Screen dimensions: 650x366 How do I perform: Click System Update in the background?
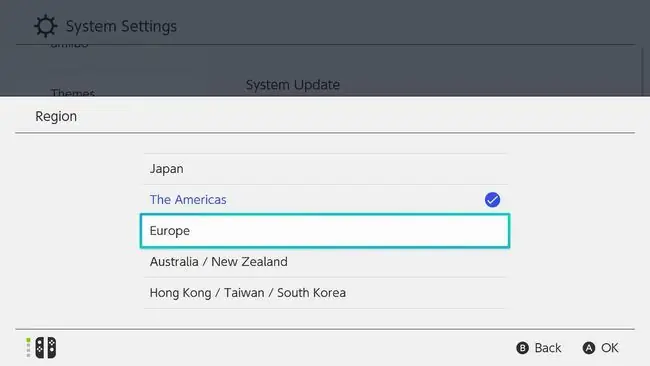point(293,85)
